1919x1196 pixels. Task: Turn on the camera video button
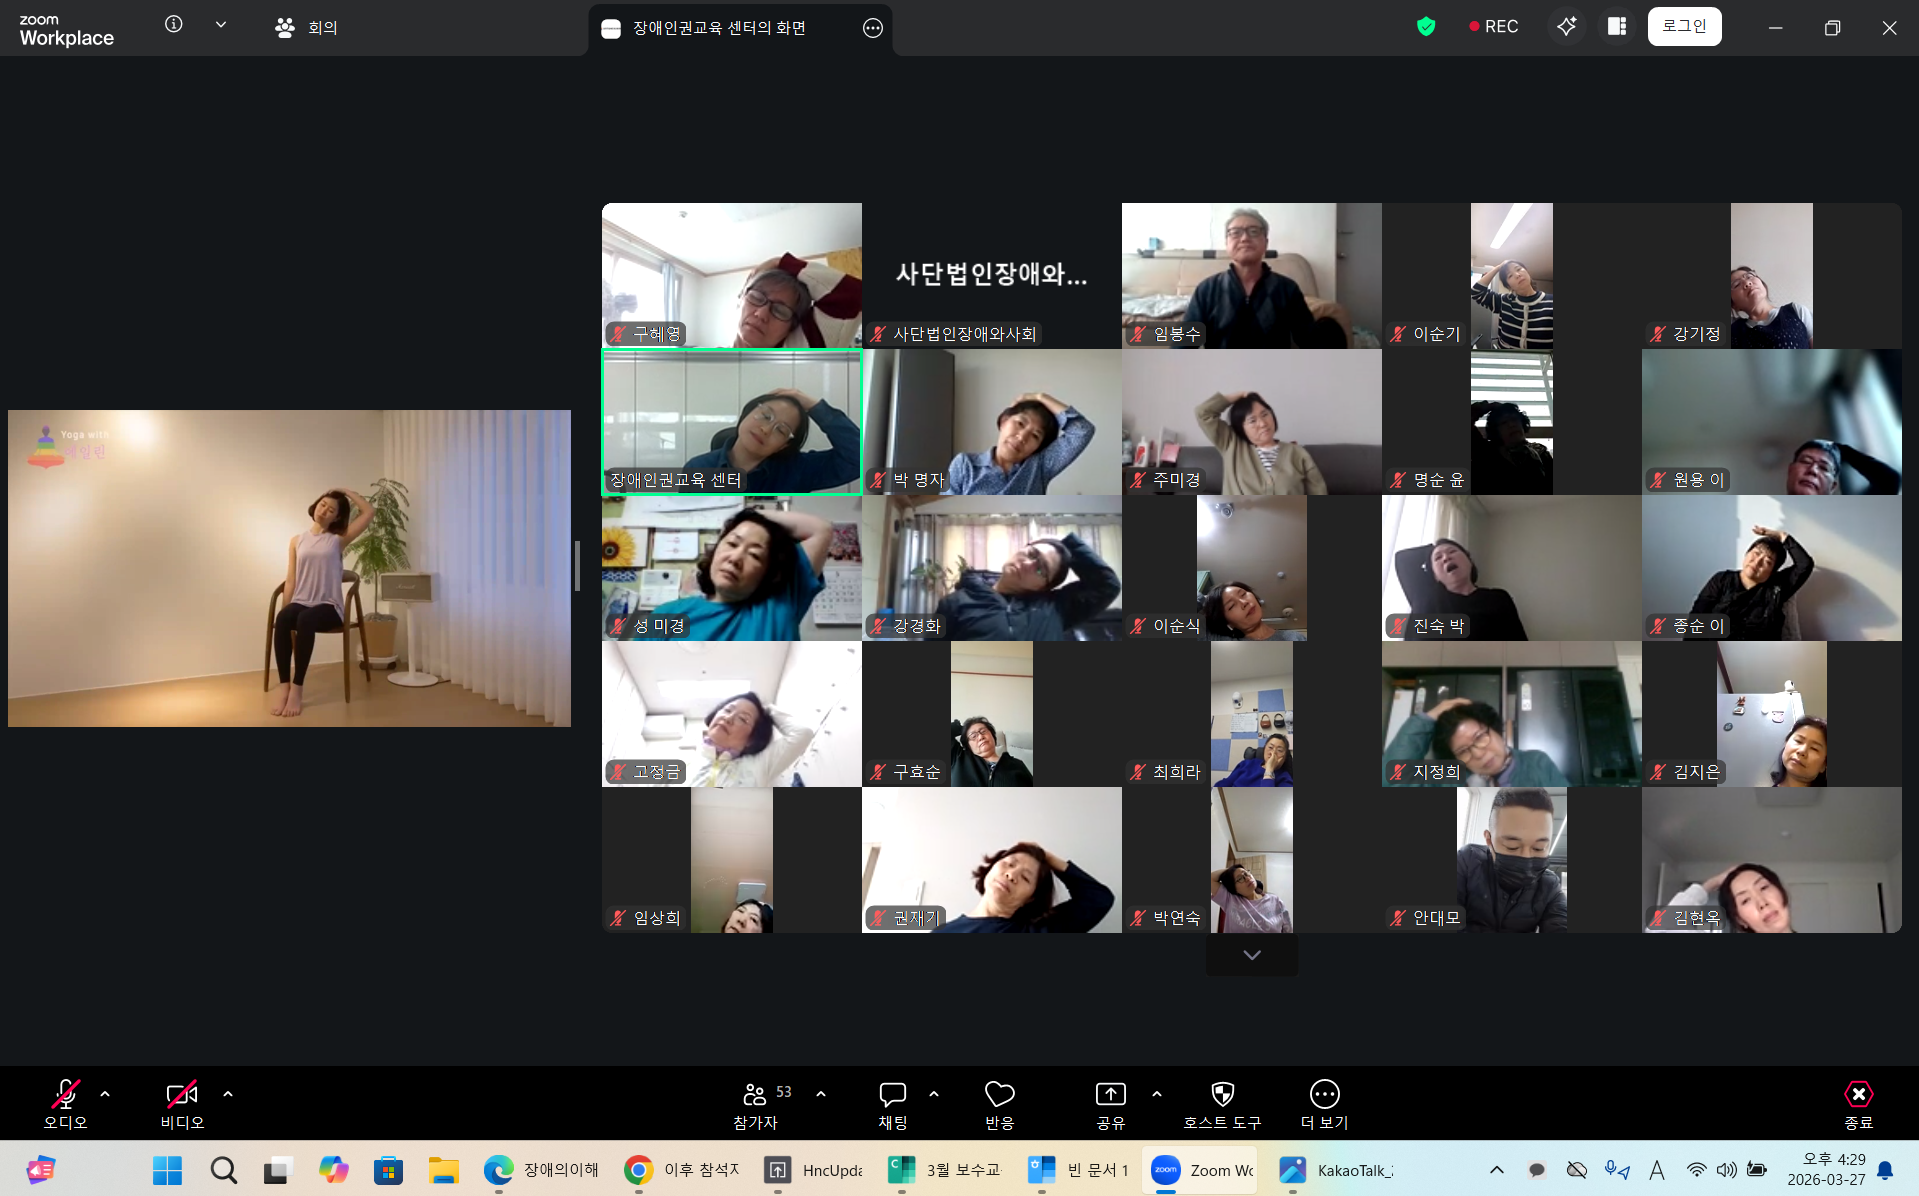pyautogui.click(x=182, y=1095)
